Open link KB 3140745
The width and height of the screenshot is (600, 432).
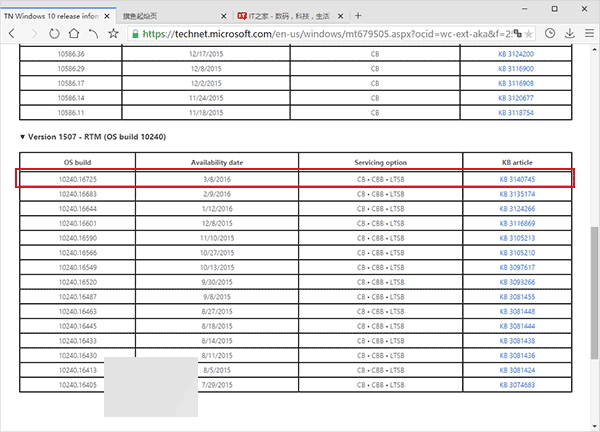pyautogui.click(x=517, y=179)
